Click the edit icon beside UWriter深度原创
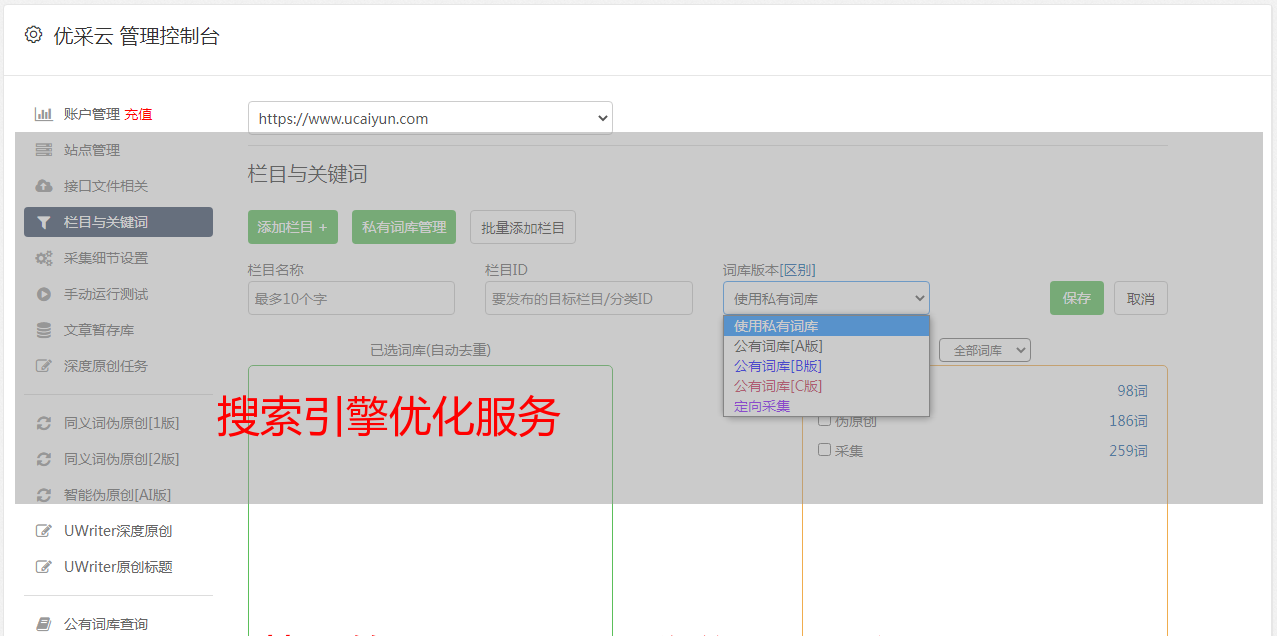Viewport: 1277px width, 636px height. pyautogui.click(x=43, y=531)
